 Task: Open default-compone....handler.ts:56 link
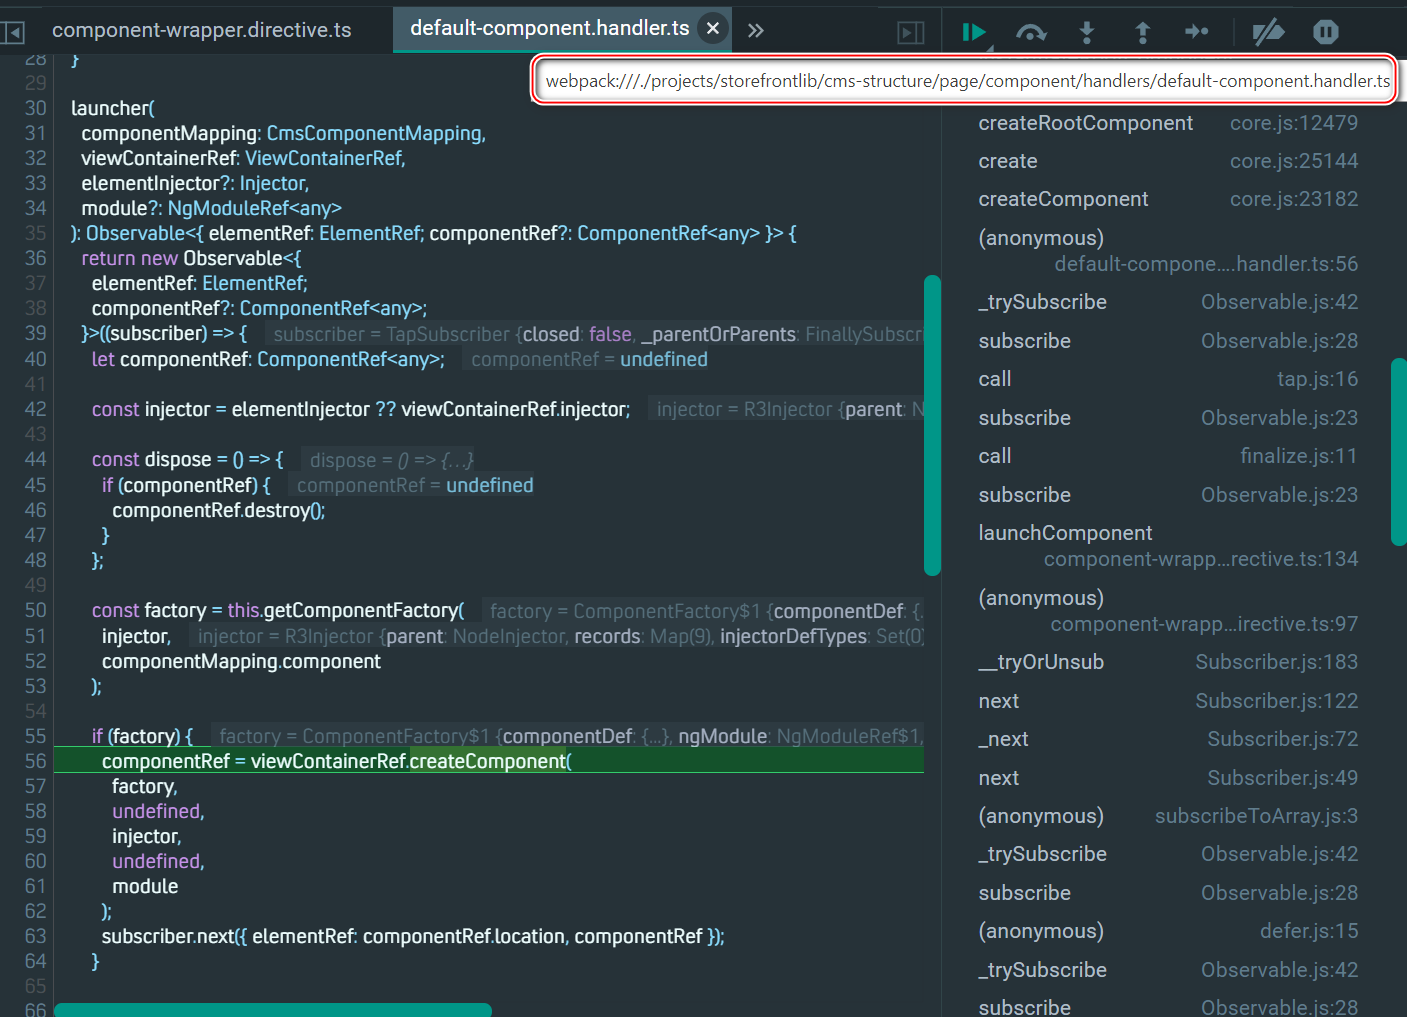[1206, 264]
